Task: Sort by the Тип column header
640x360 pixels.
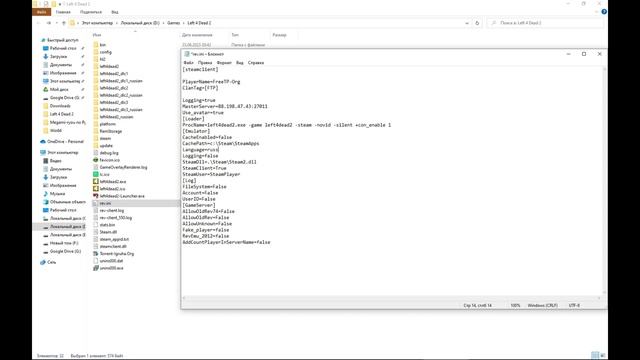Action: point(235,35)
